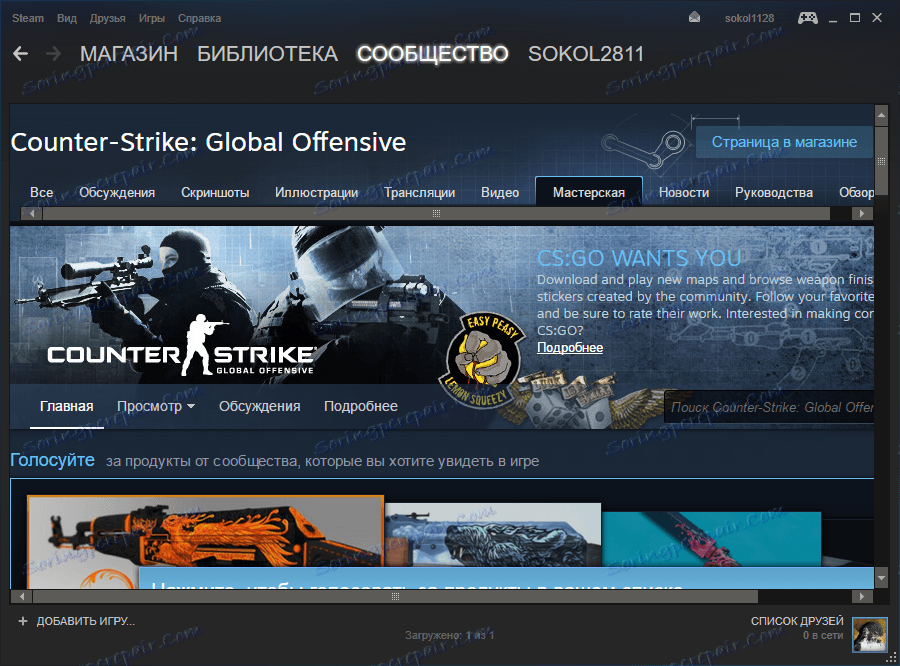Go back with the left arrow

(20, 54)
